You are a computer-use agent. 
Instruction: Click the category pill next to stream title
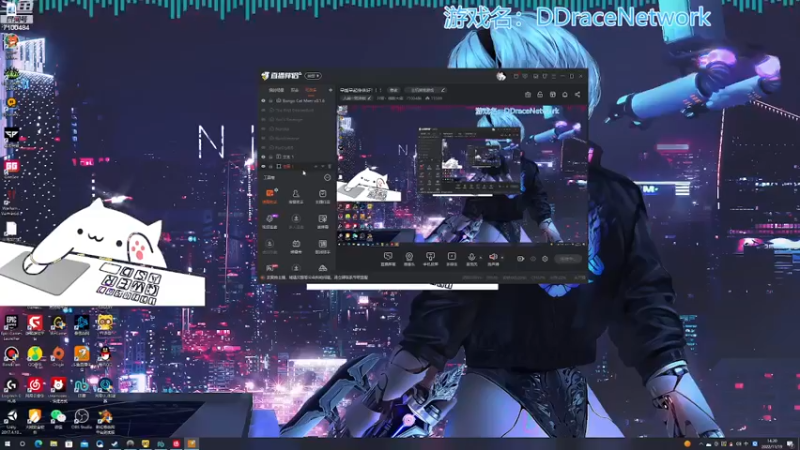(x=393, y=90)
